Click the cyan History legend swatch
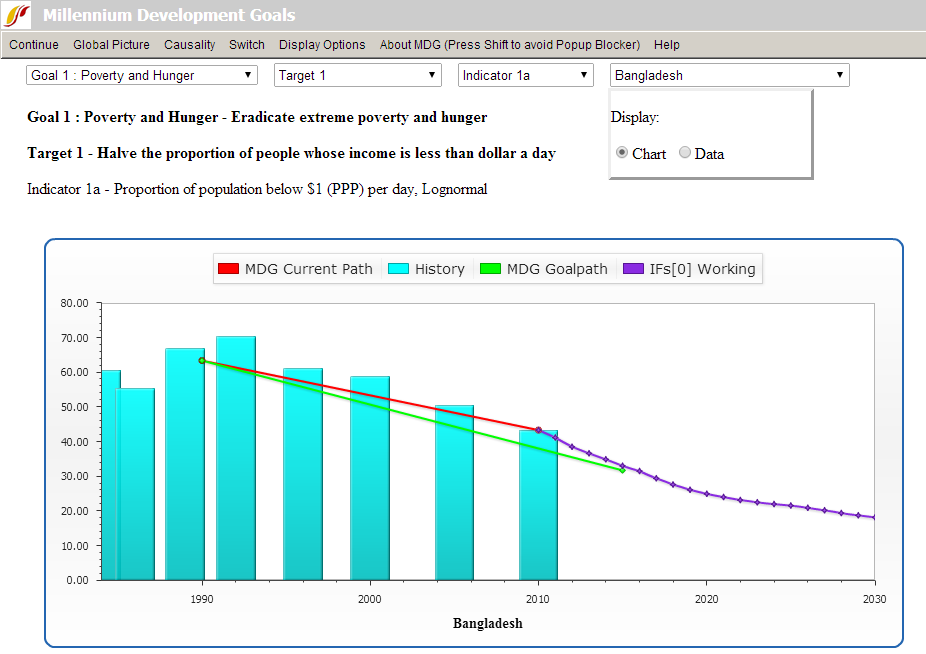 pos(399,269)
